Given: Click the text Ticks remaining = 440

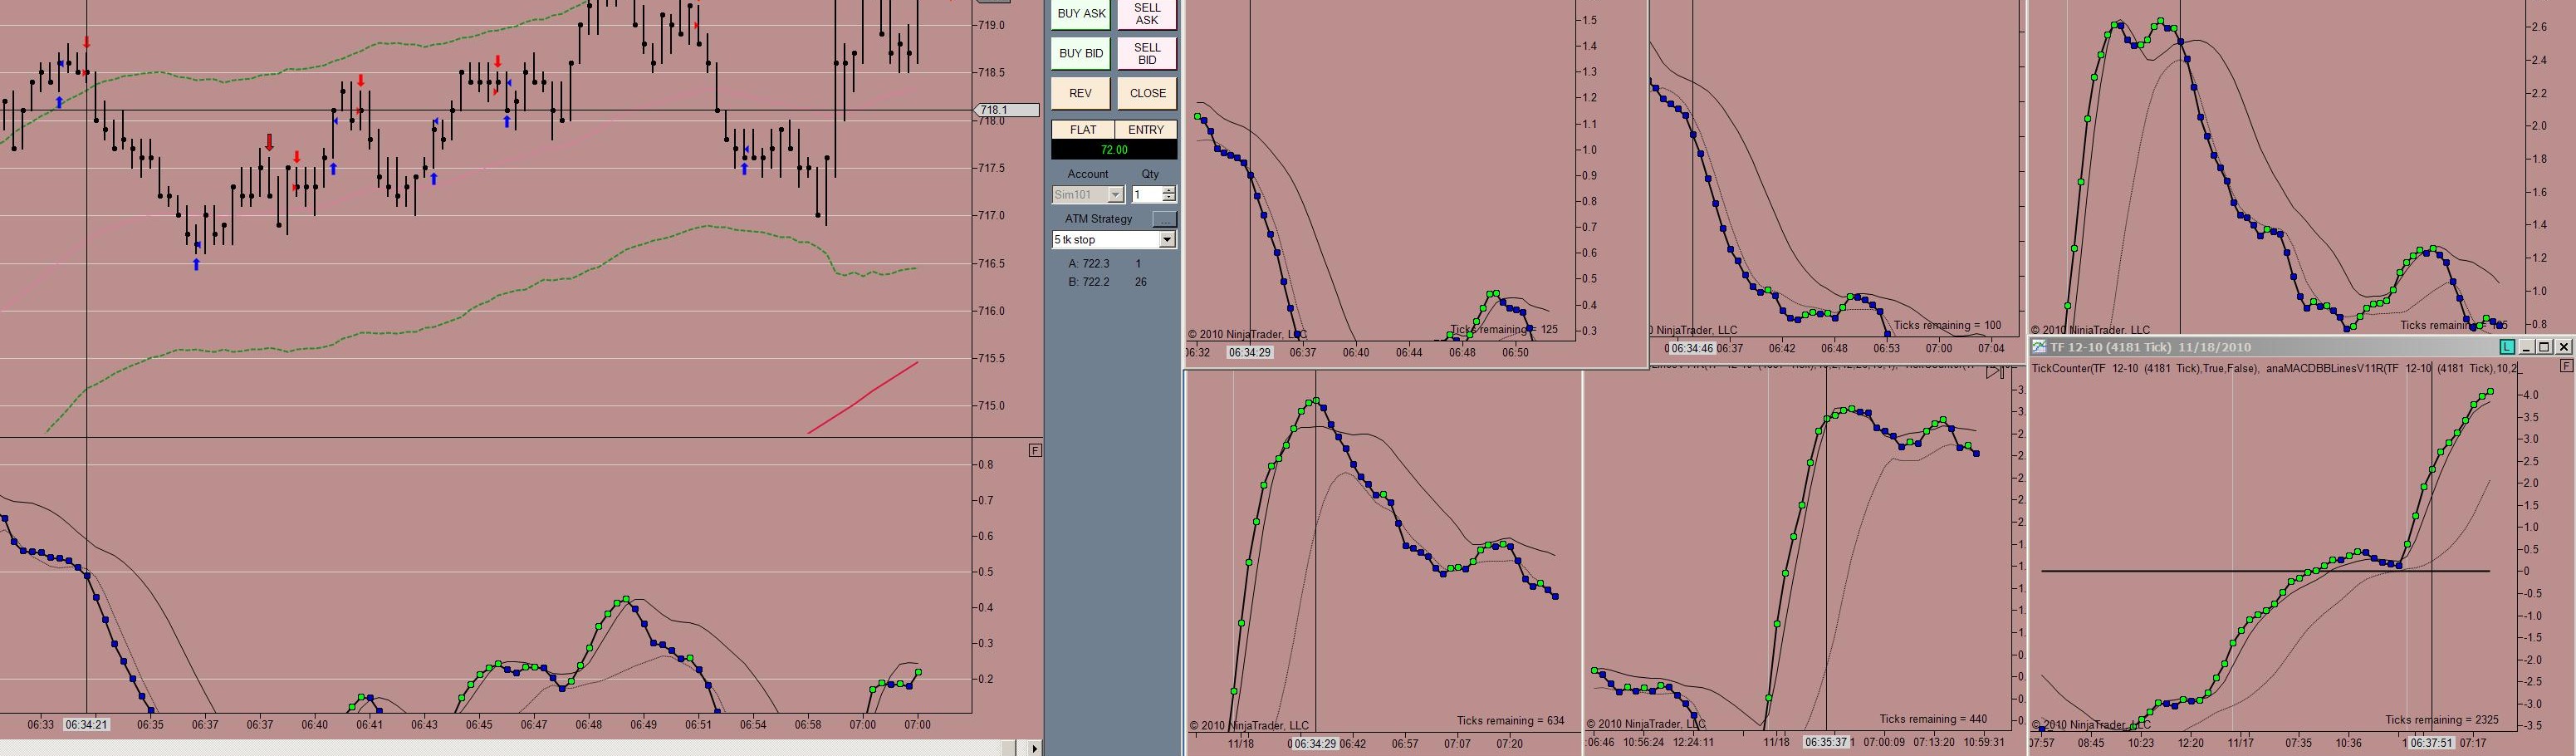Looking at the screenshot, I should click(x=1933, y=719).
